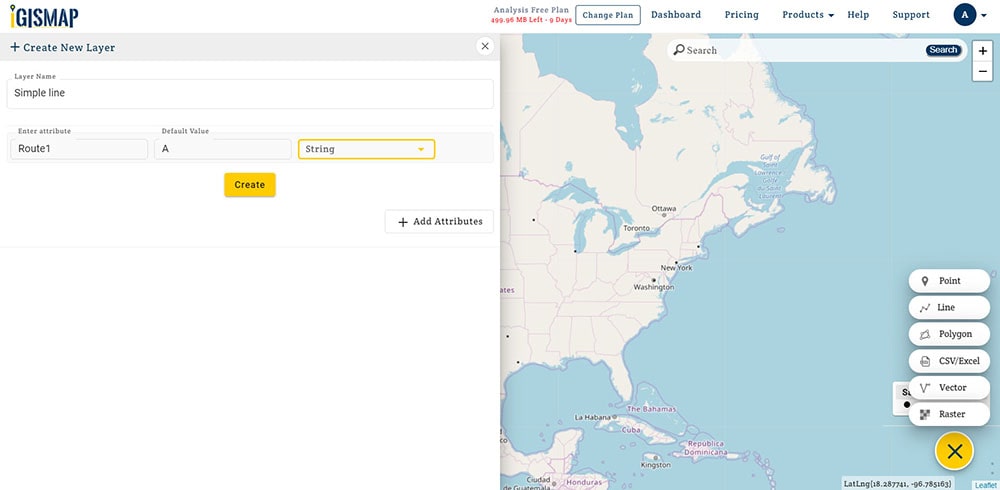
Task: Click the IGISMAP logo
Action: pyautogui.click(x=44, y=16)
